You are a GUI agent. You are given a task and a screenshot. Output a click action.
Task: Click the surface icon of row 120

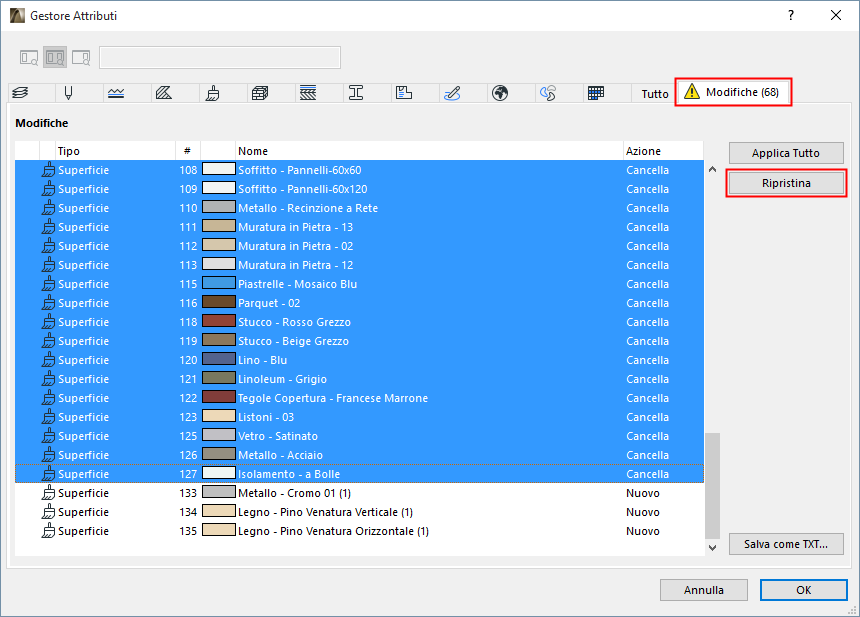[48, 360]
